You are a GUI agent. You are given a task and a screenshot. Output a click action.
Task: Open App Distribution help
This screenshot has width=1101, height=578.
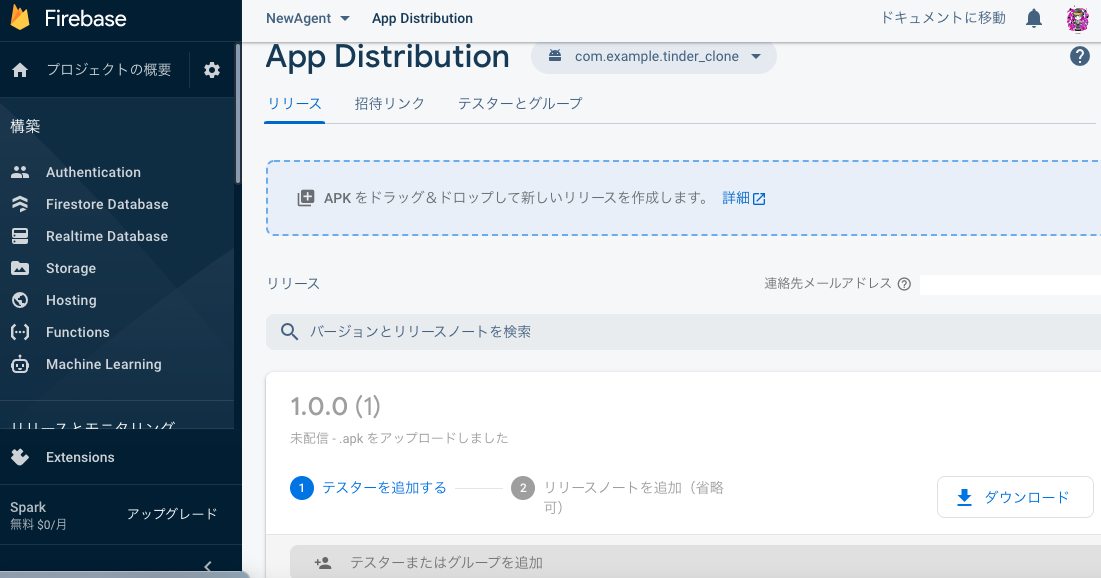[x=1079, y=56]
